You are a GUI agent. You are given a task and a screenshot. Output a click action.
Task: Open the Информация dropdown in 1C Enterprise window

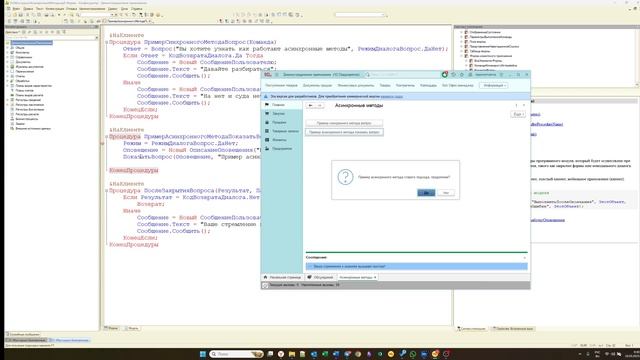(x=494, y=86)
